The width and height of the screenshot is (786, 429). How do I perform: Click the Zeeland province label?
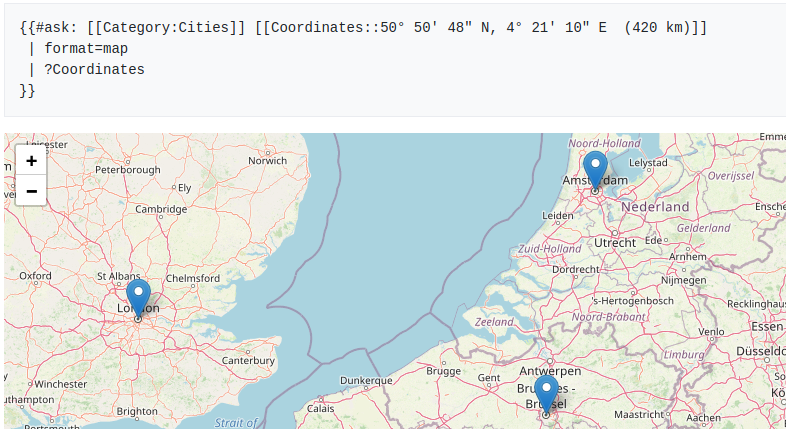(x=494, y=322)
